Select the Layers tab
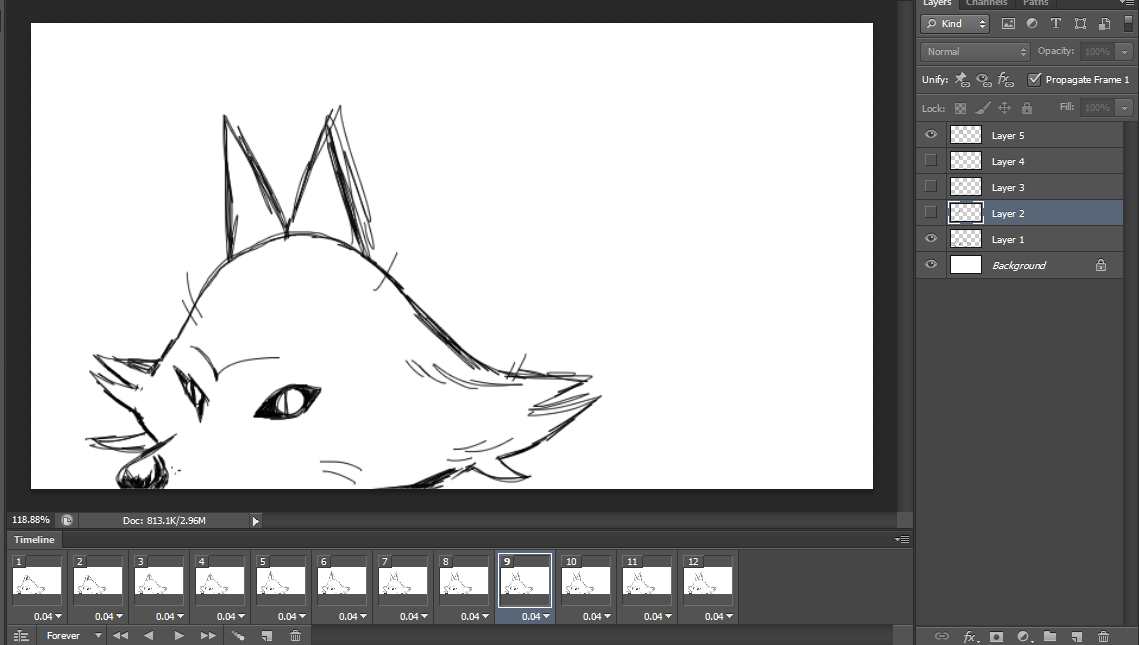Screen dimensions: 1139x645 tap(936, 3)
